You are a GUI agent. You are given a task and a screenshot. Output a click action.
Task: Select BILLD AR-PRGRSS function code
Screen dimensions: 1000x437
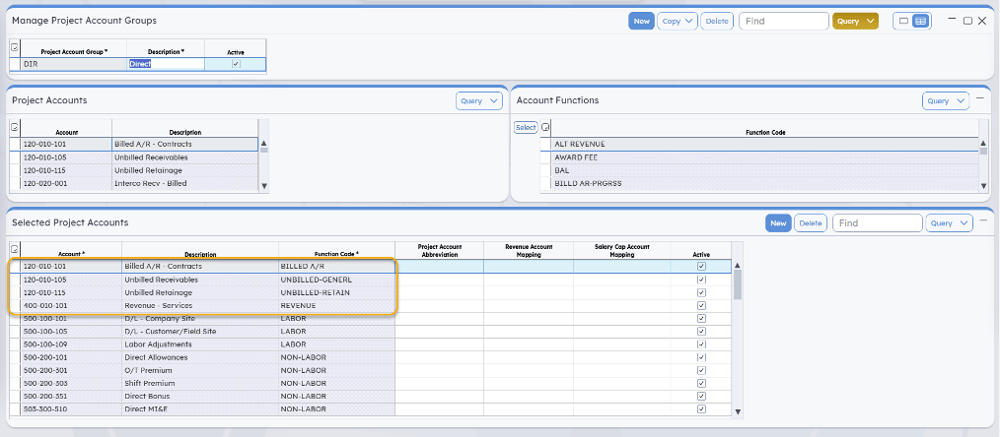(x=765, y=183)
